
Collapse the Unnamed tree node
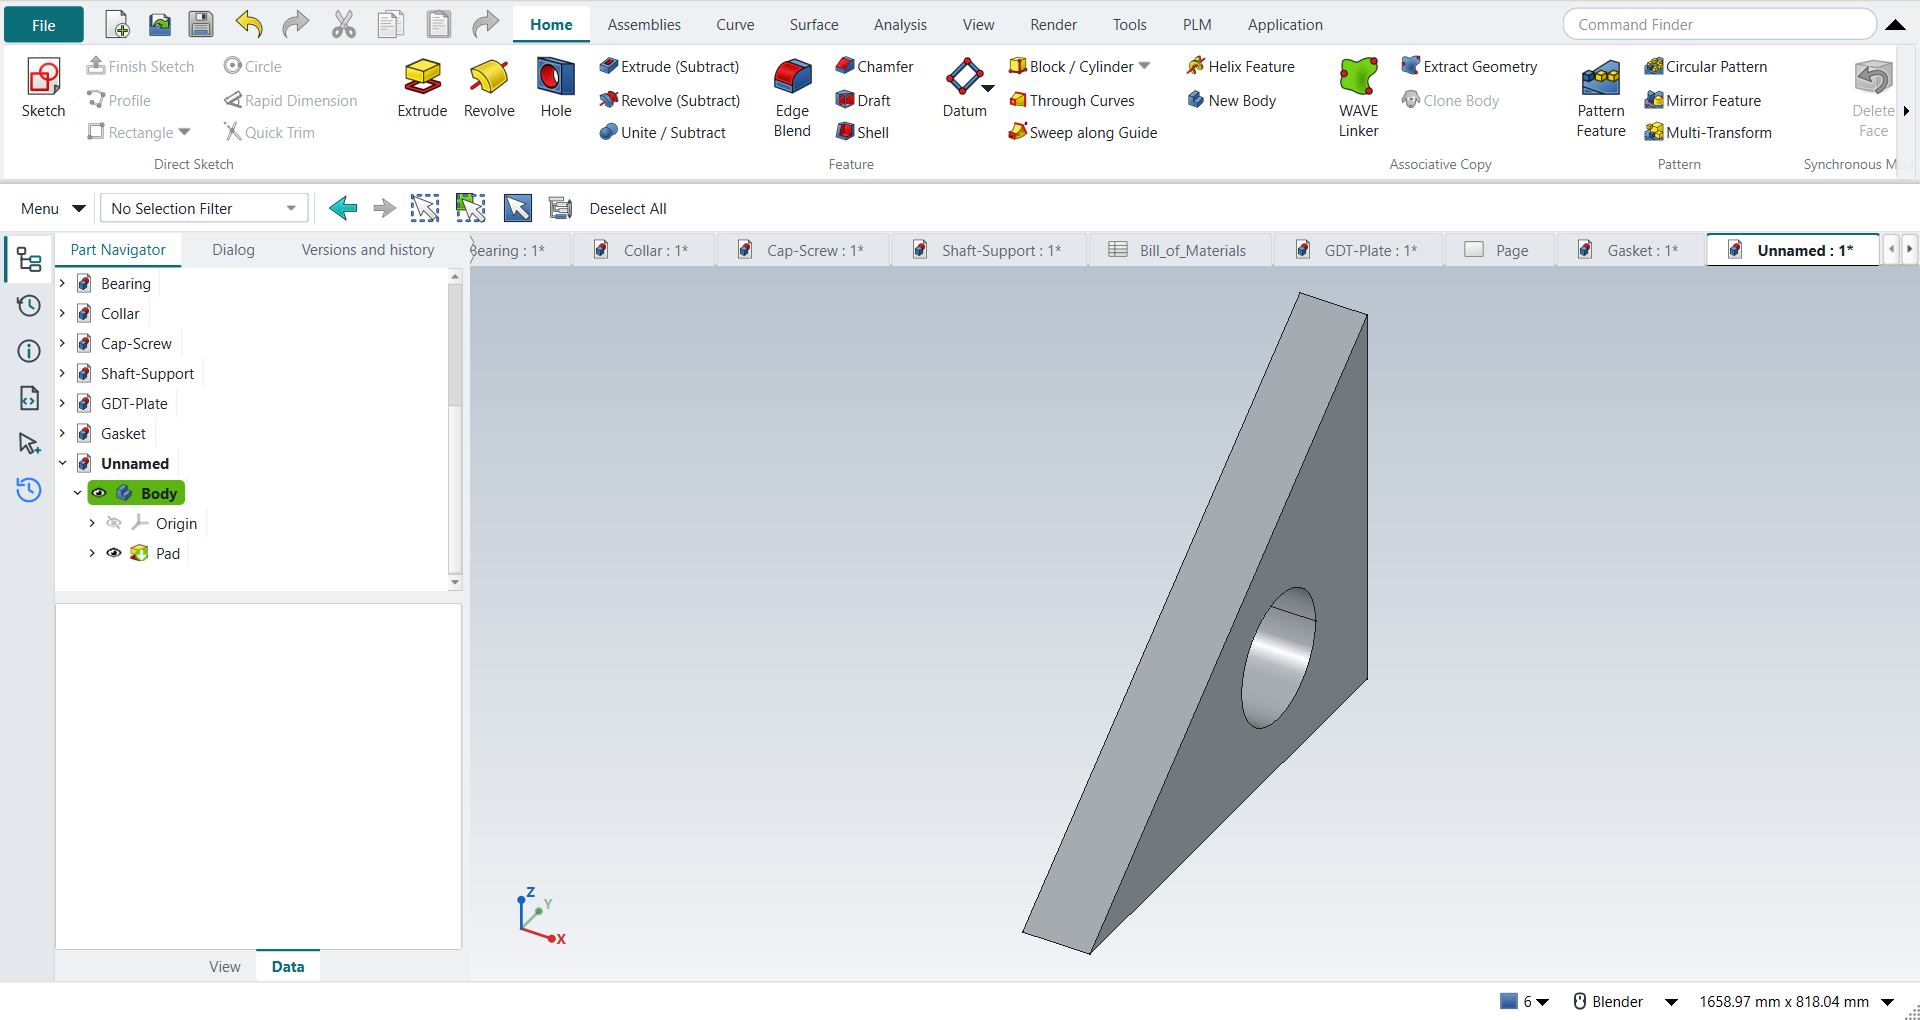[x=62, y=463]
